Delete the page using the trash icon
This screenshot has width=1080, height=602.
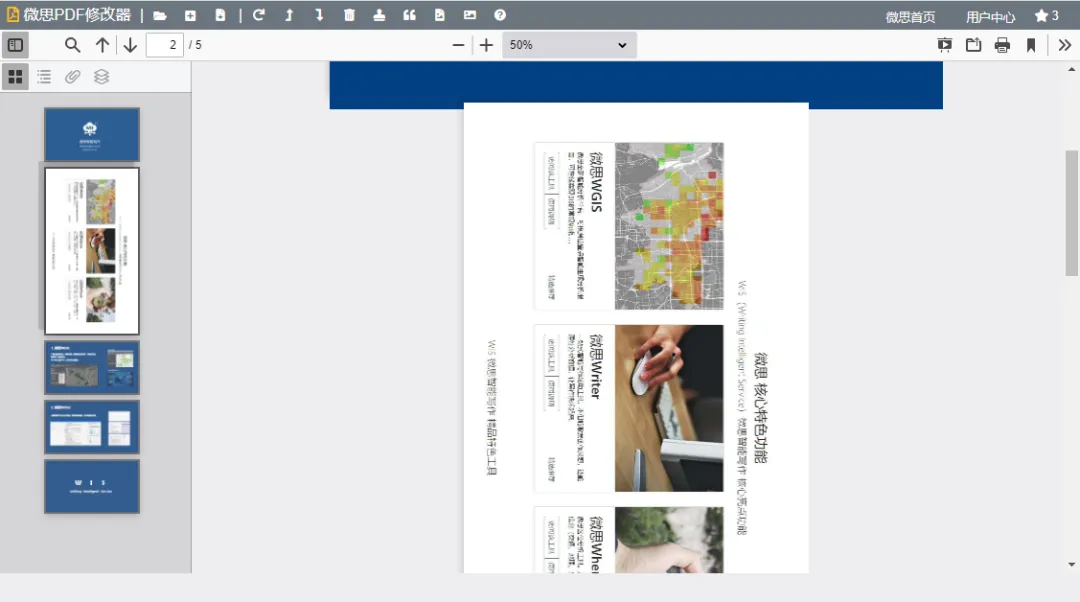pos(349,15)
